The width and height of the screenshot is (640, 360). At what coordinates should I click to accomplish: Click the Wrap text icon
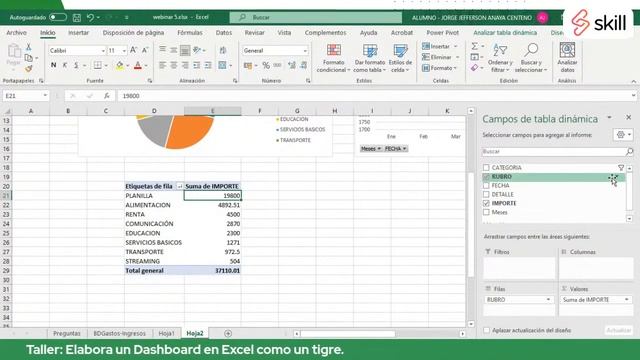point(223,50)
